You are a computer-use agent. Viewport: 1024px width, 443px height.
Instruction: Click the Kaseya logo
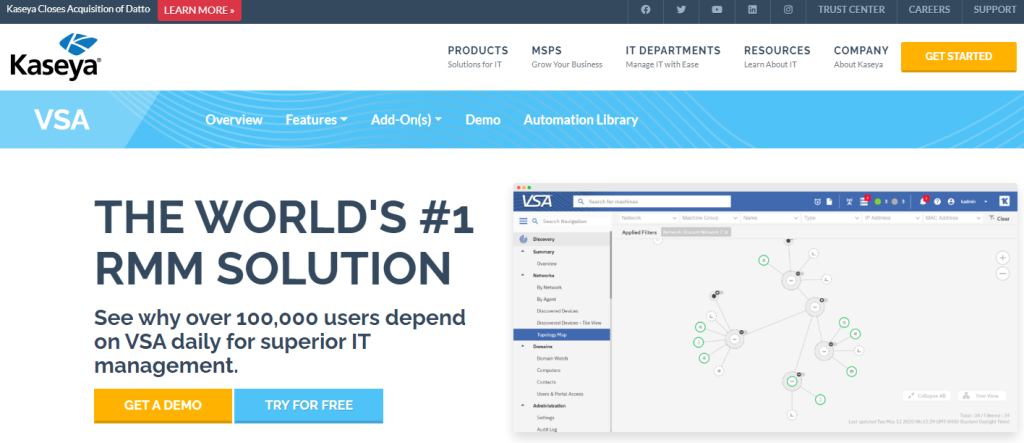coord(56,57)
